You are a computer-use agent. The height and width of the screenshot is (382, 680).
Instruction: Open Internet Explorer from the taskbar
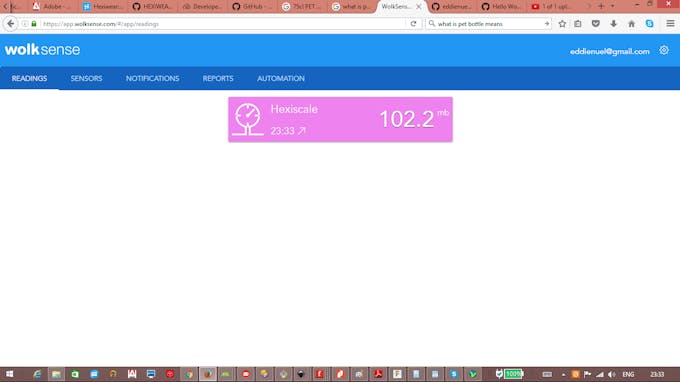(37, 374)
